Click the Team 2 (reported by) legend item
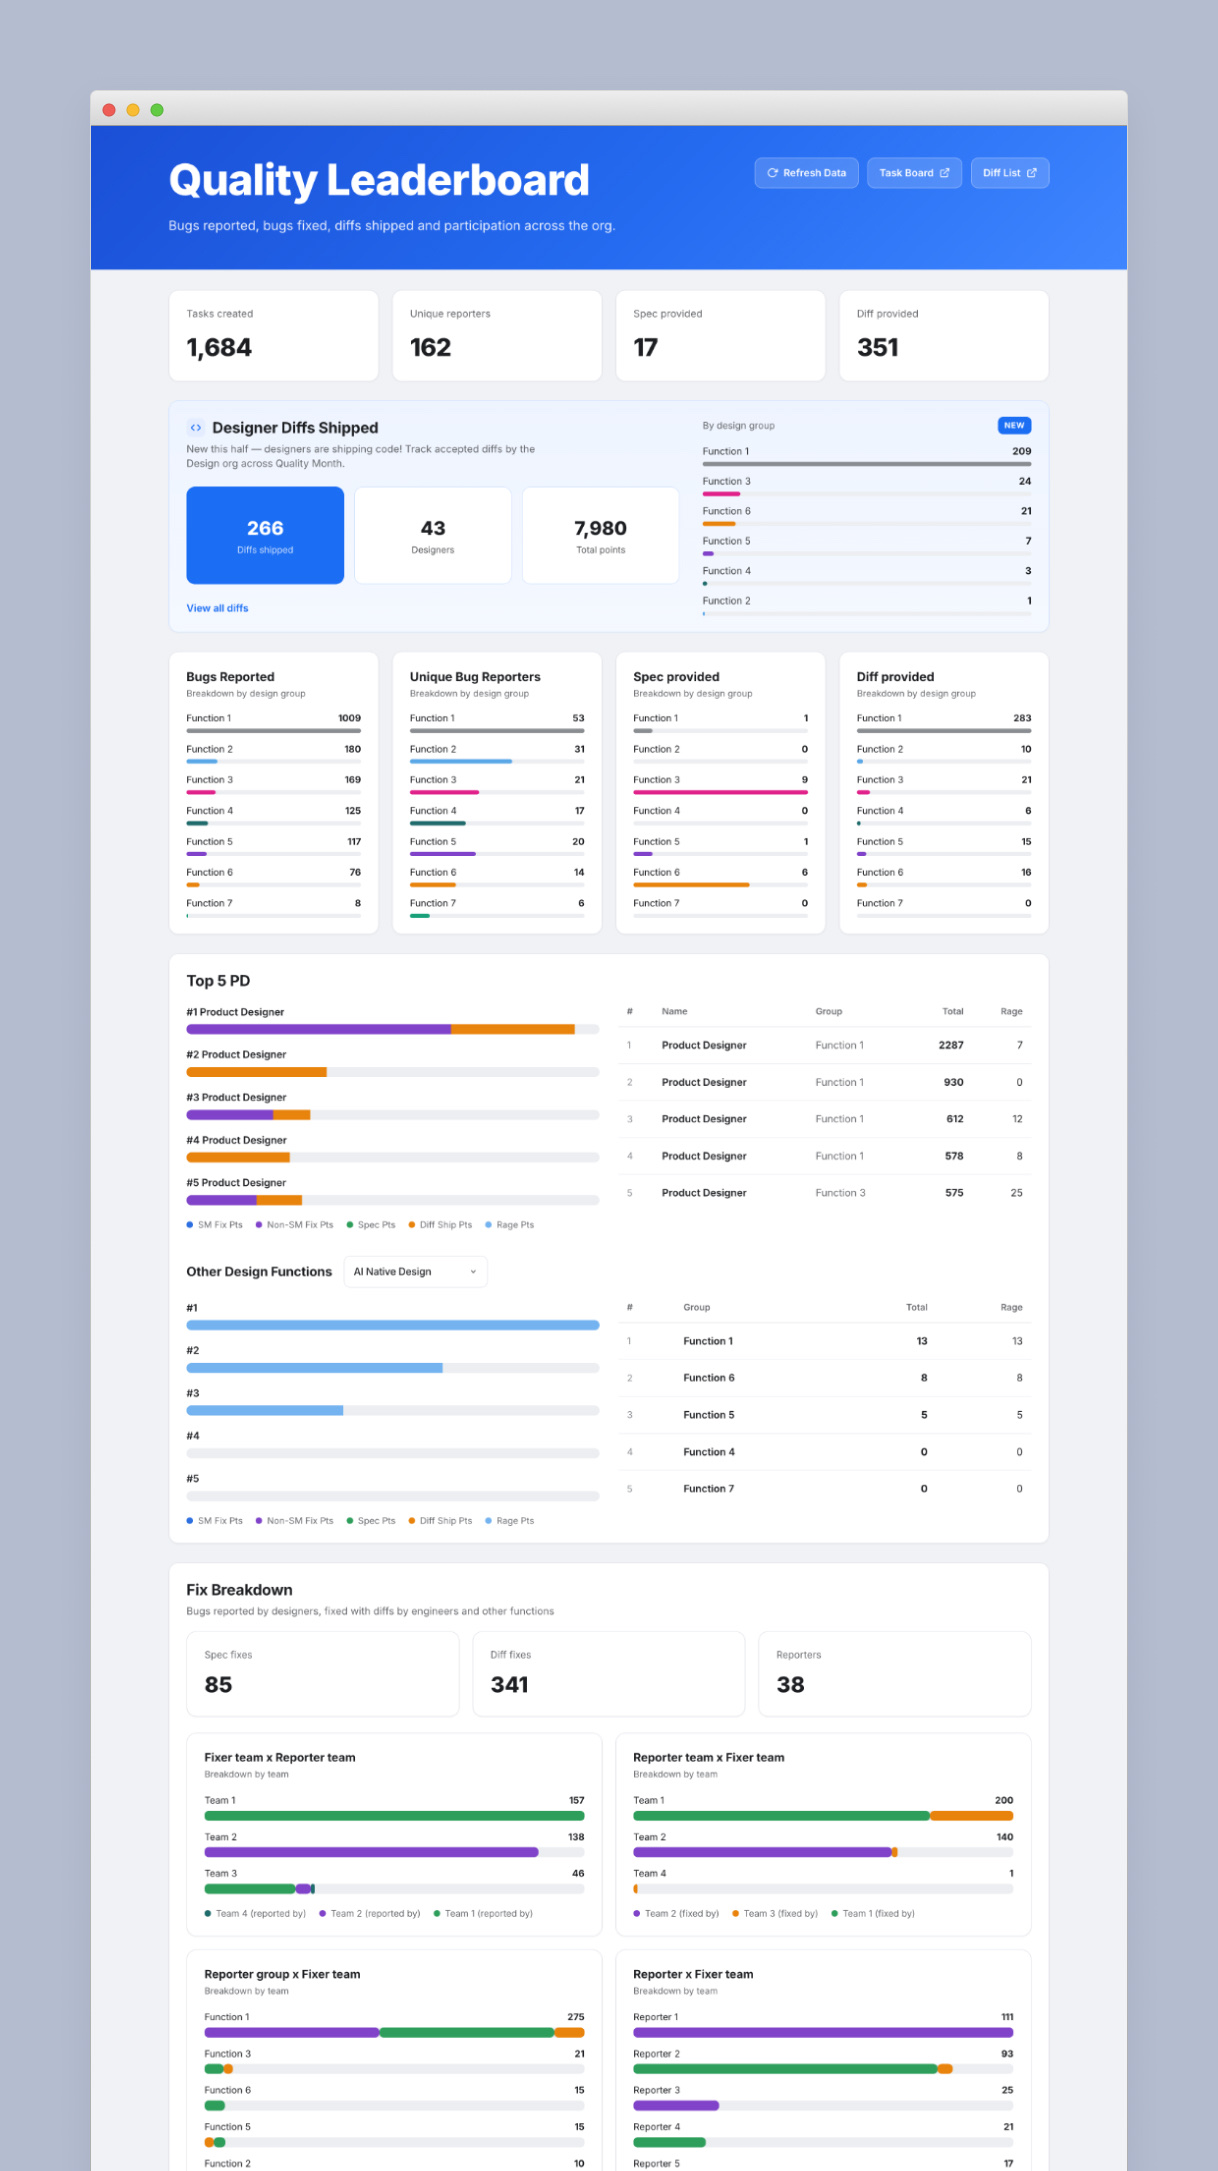The height and width of the screenshot is (2171, 1218). pyautogui.click(x=369, y=1913)
